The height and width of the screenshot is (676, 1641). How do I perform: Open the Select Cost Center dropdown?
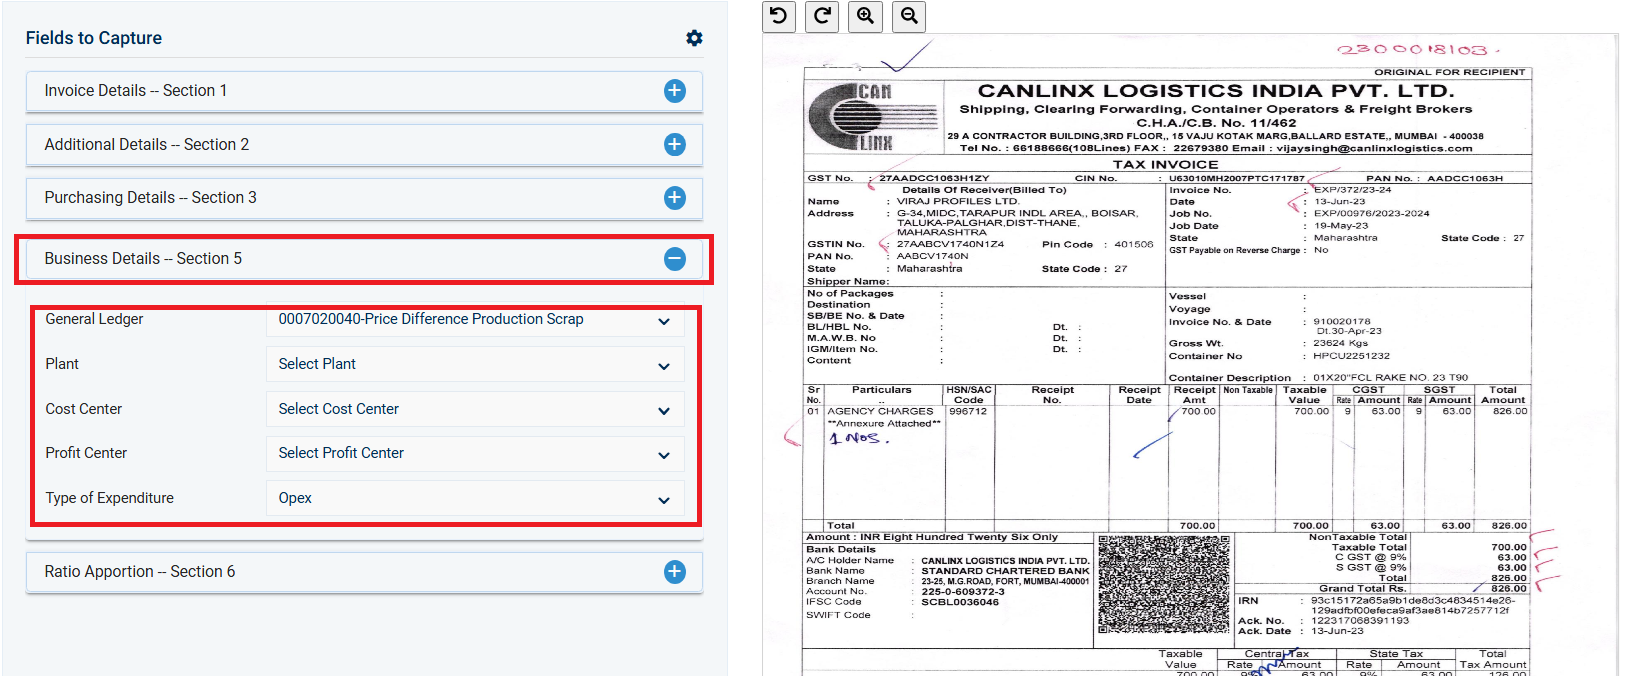475,409
